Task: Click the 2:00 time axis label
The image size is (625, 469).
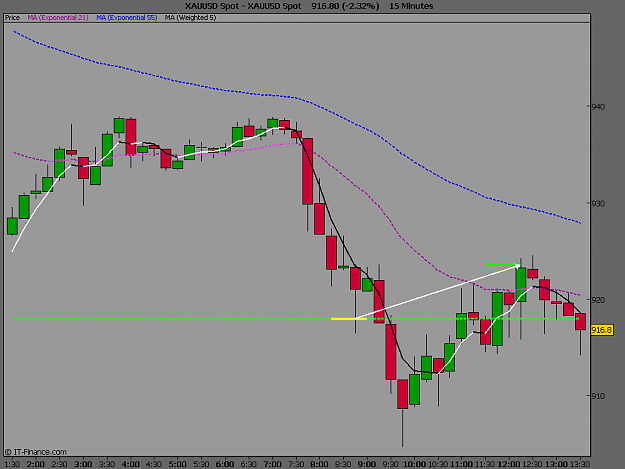Action: [36, 464]
